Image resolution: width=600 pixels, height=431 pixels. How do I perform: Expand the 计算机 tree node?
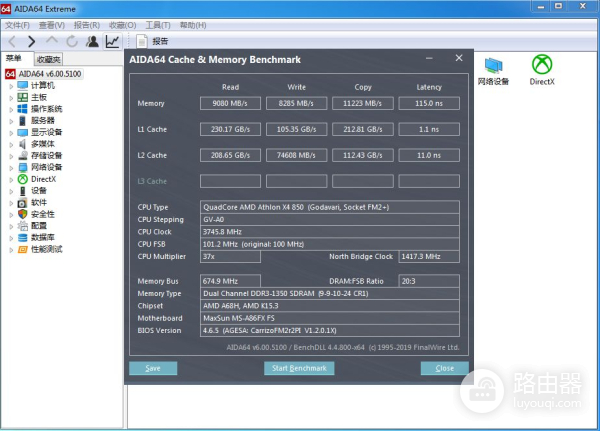click(10, 86)
